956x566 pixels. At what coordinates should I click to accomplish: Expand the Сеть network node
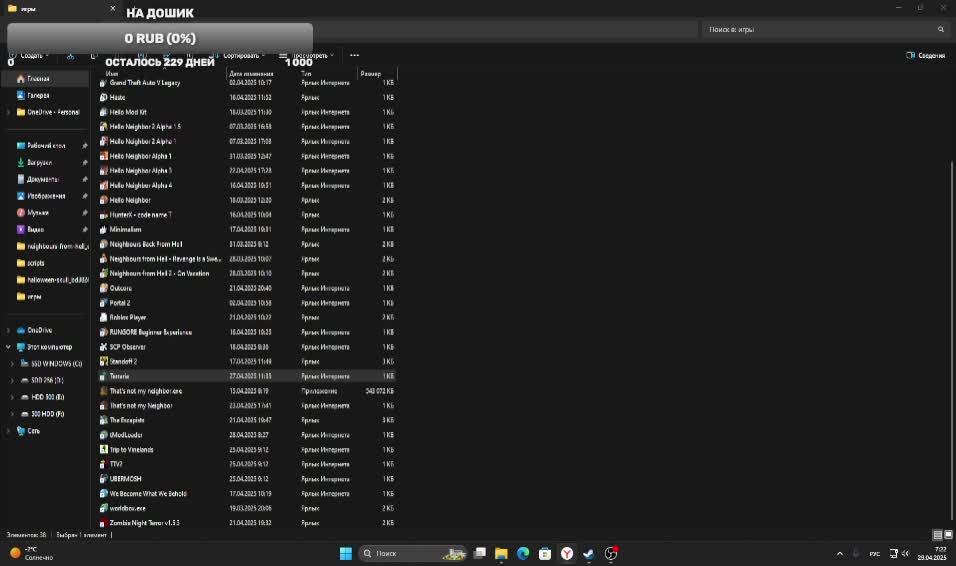point(9,431)
